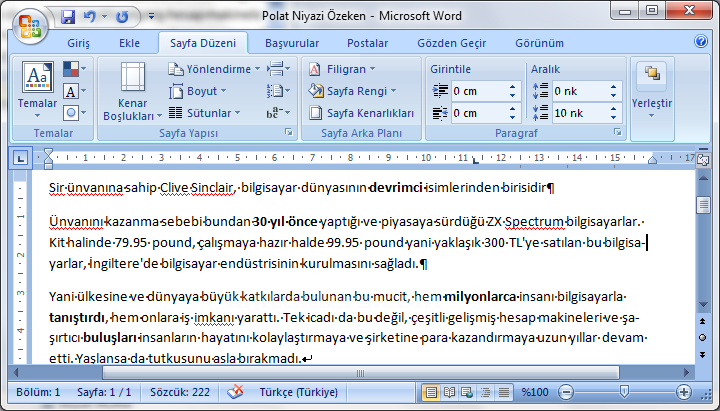
Task: Switch to the Görünüm tab
Action: pos(539,43)
